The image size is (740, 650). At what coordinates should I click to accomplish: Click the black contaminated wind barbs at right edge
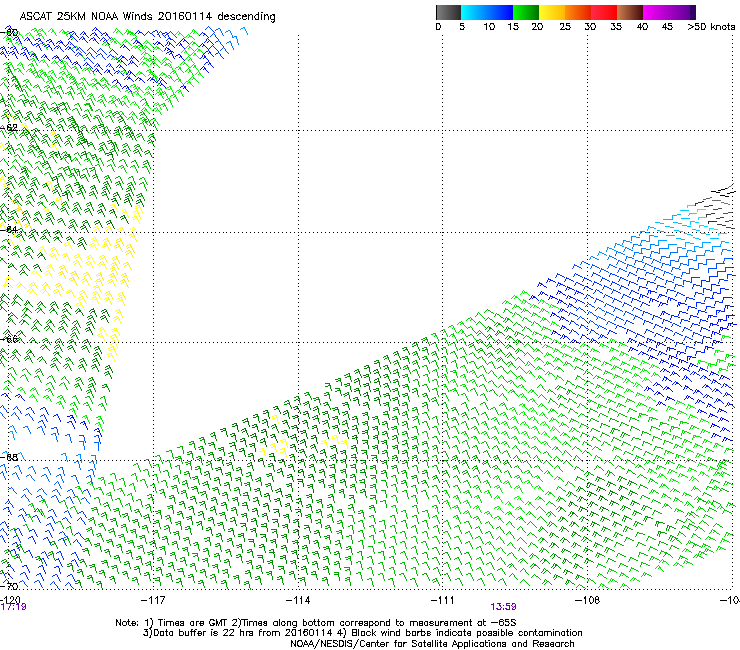(x=716, y=208)
